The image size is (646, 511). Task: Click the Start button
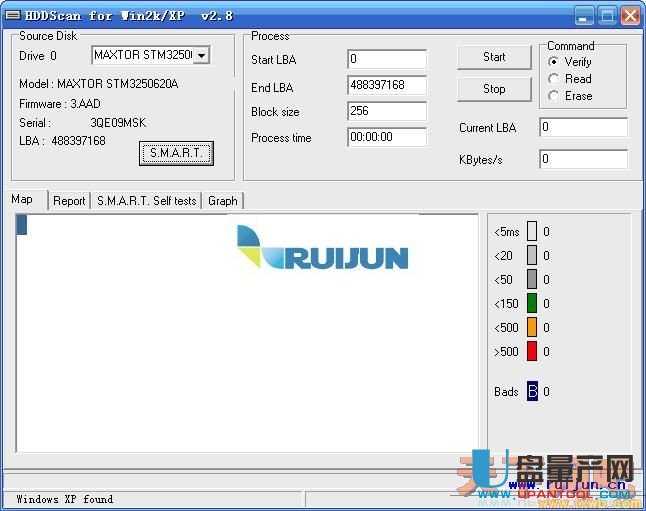point(494,57)
